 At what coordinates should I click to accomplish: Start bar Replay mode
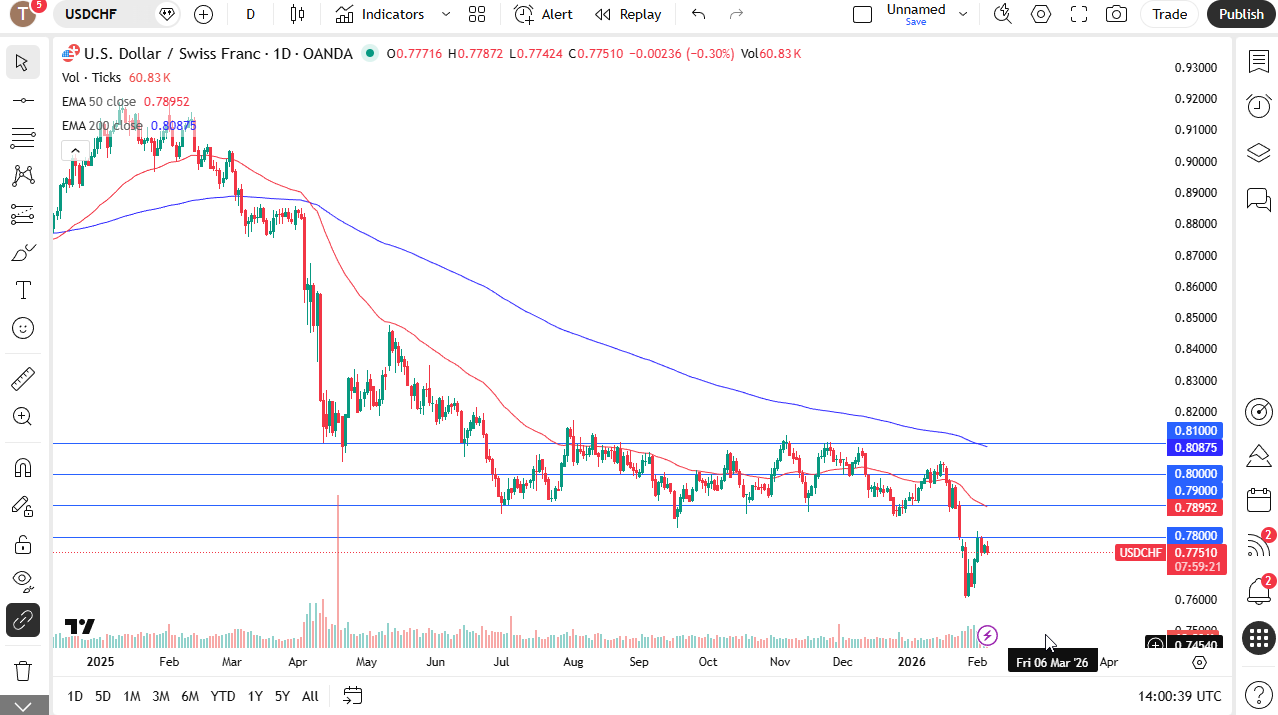pyautogui.click(x=628, y=14)
